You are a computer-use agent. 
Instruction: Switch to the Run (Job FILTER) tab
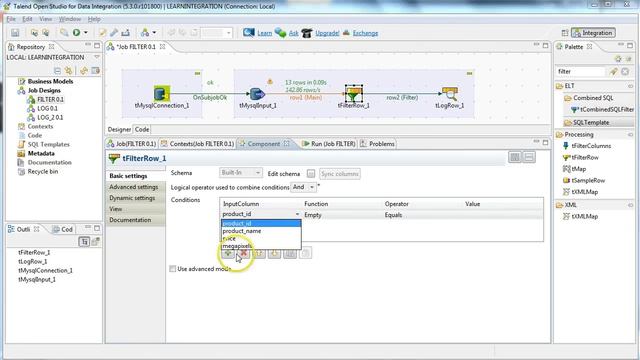coord(328,144)
